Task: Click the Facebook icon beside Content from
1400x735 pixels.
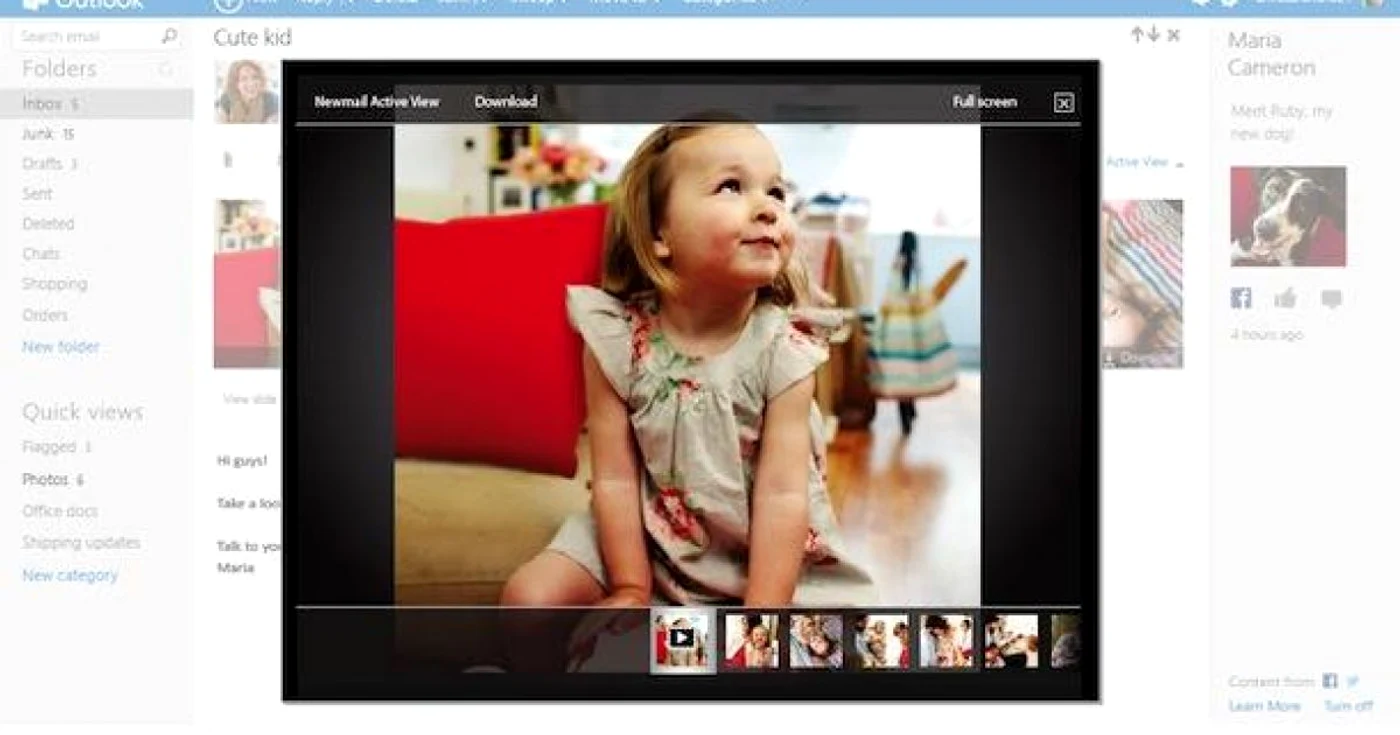Action: pyautogui.click(x=1330, y=681)
